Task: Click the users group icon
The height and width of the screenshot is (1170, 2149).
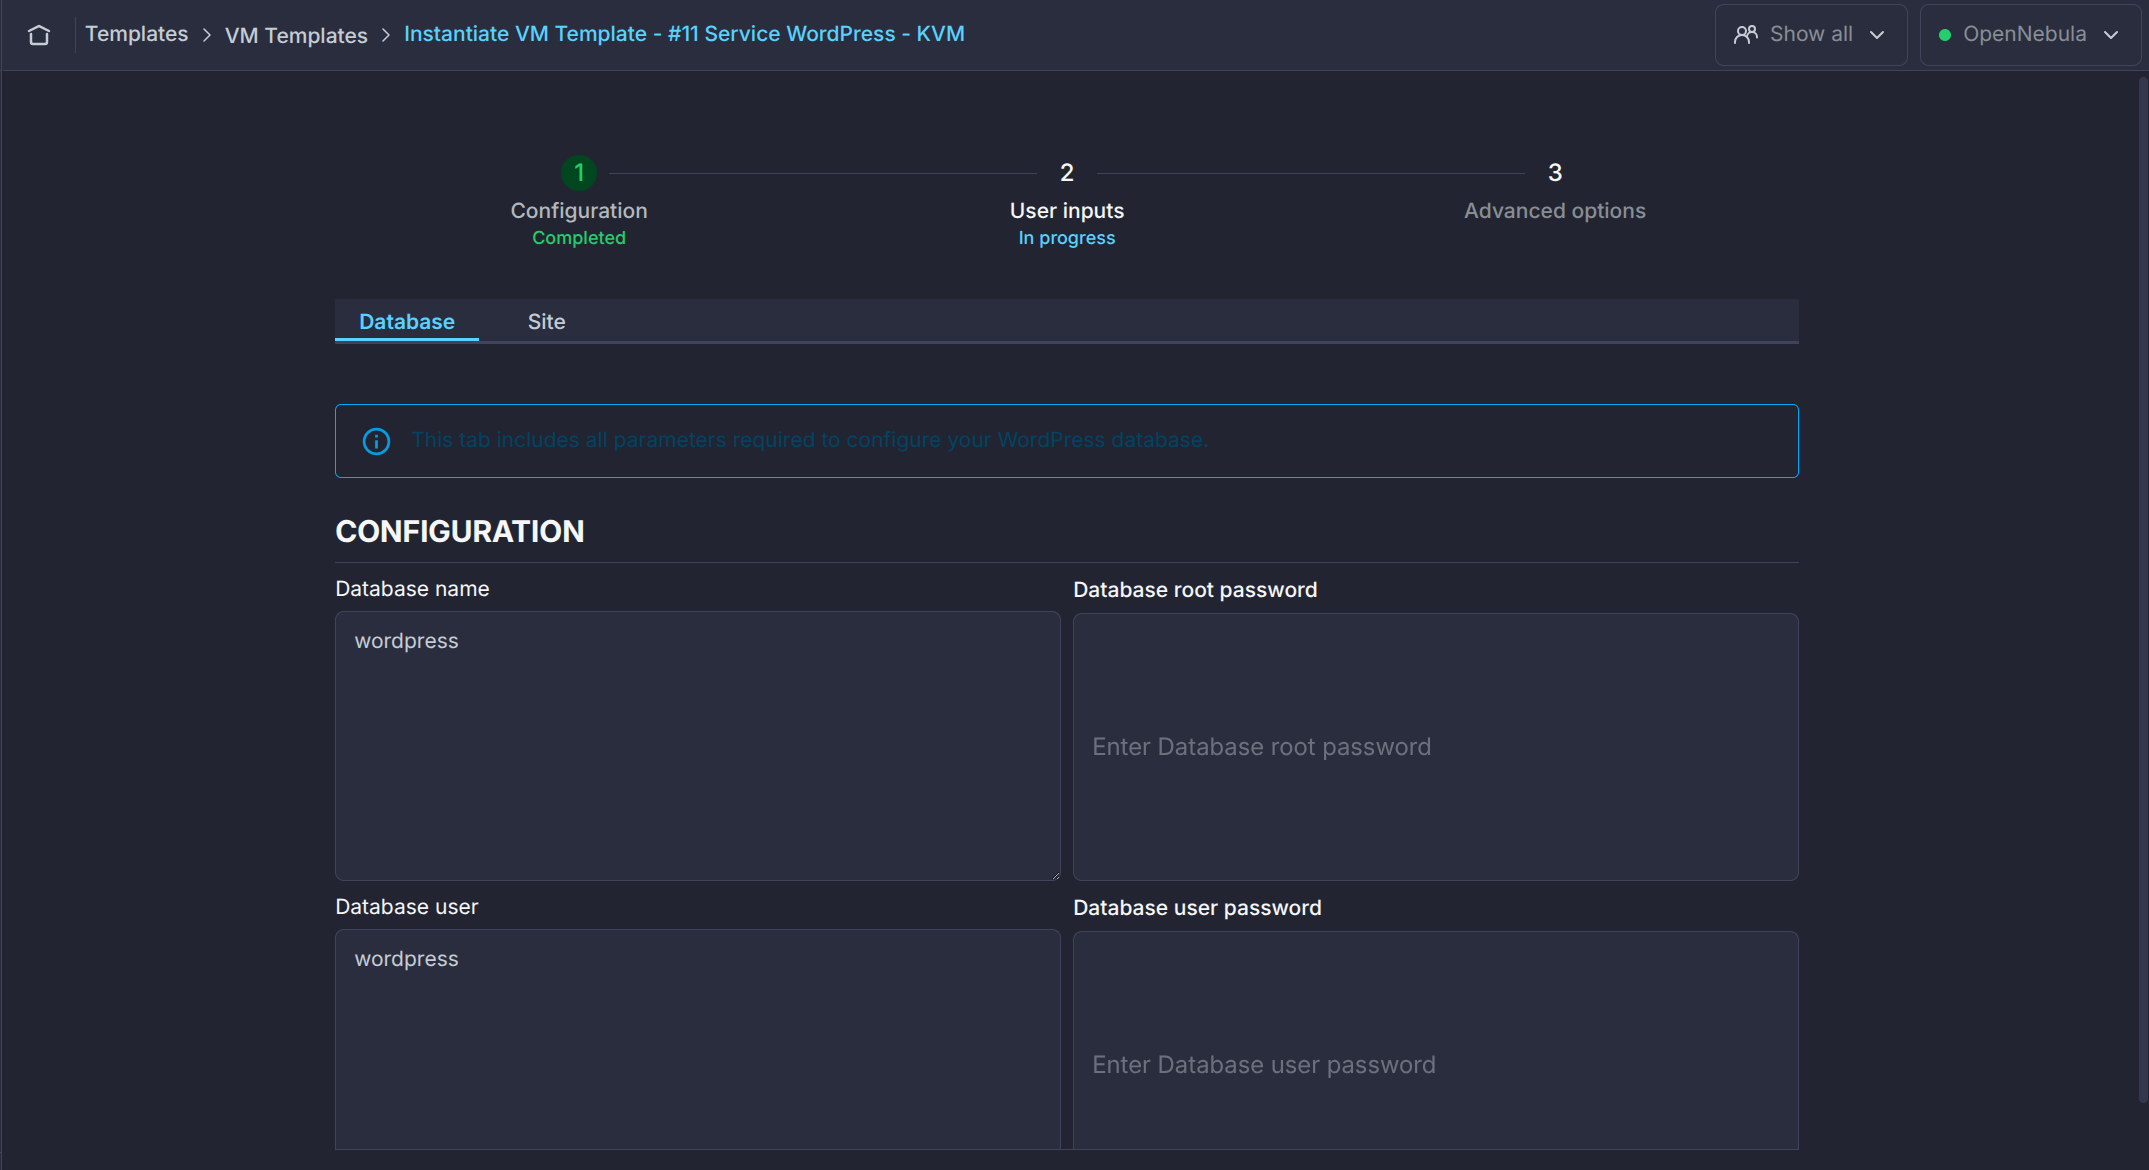Action: click(x=1746, y=35)
